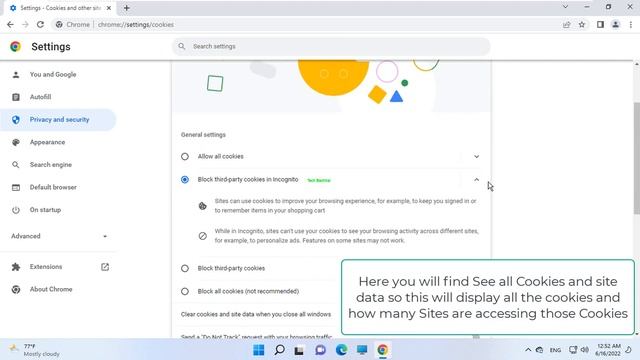Show hidden system tray icons
The width and height of the screenshot is (640, 360).
[x=528, y=350]
